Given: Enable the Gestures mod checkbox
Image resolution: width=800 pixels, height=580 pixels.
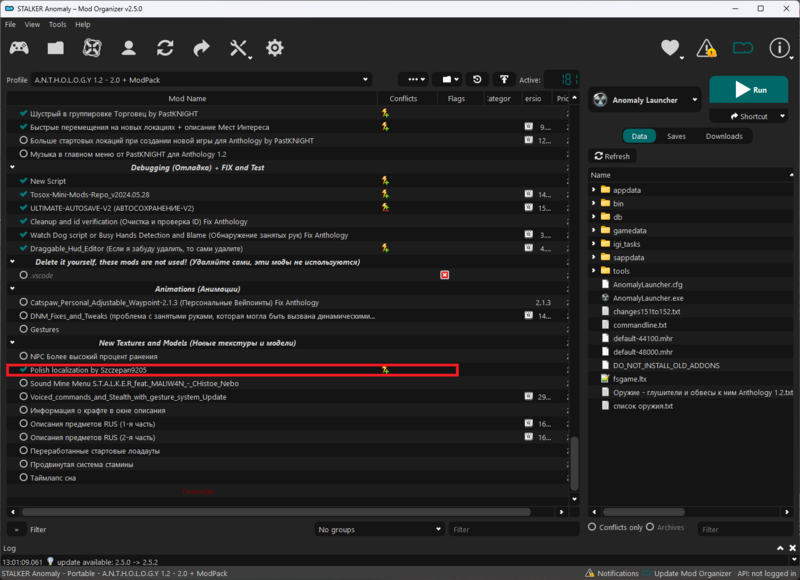Looking at the screenshot, I should (x=24, y=329).
